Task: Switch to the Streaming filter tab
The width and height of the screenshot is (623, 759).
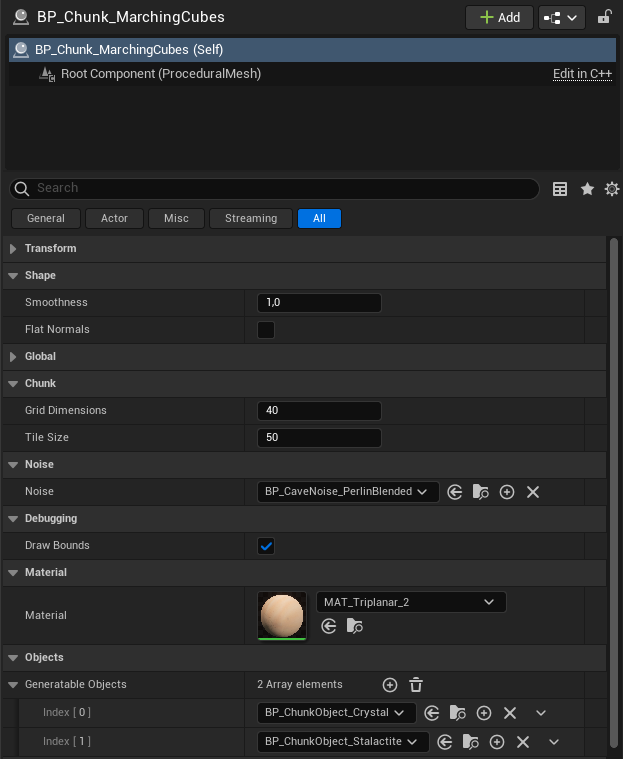Action: click(251, 218)
